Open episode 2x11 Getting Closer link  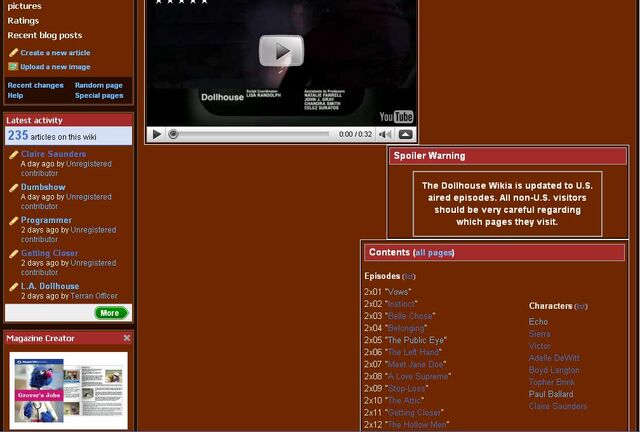pyautogui.click(x=414, y=413)
